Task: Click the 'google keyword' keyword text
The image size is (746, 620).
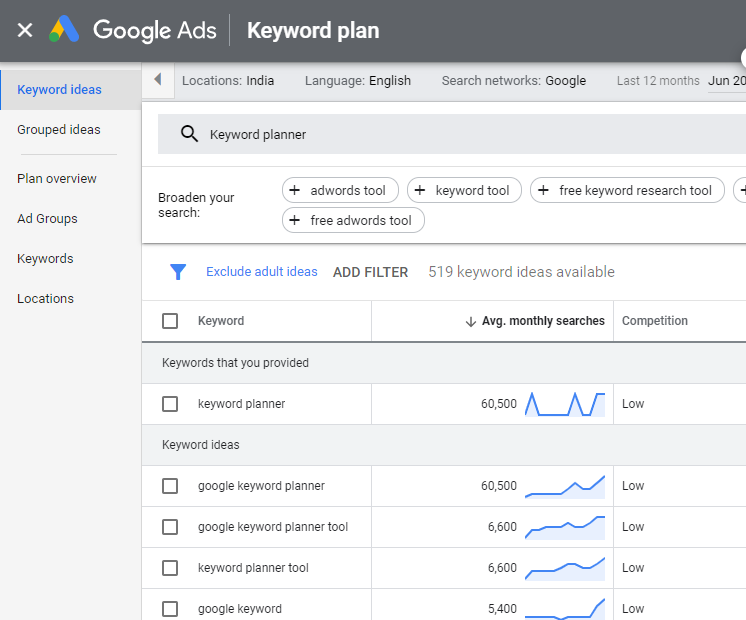Action: pyautogui.click(x=240, y=609)
